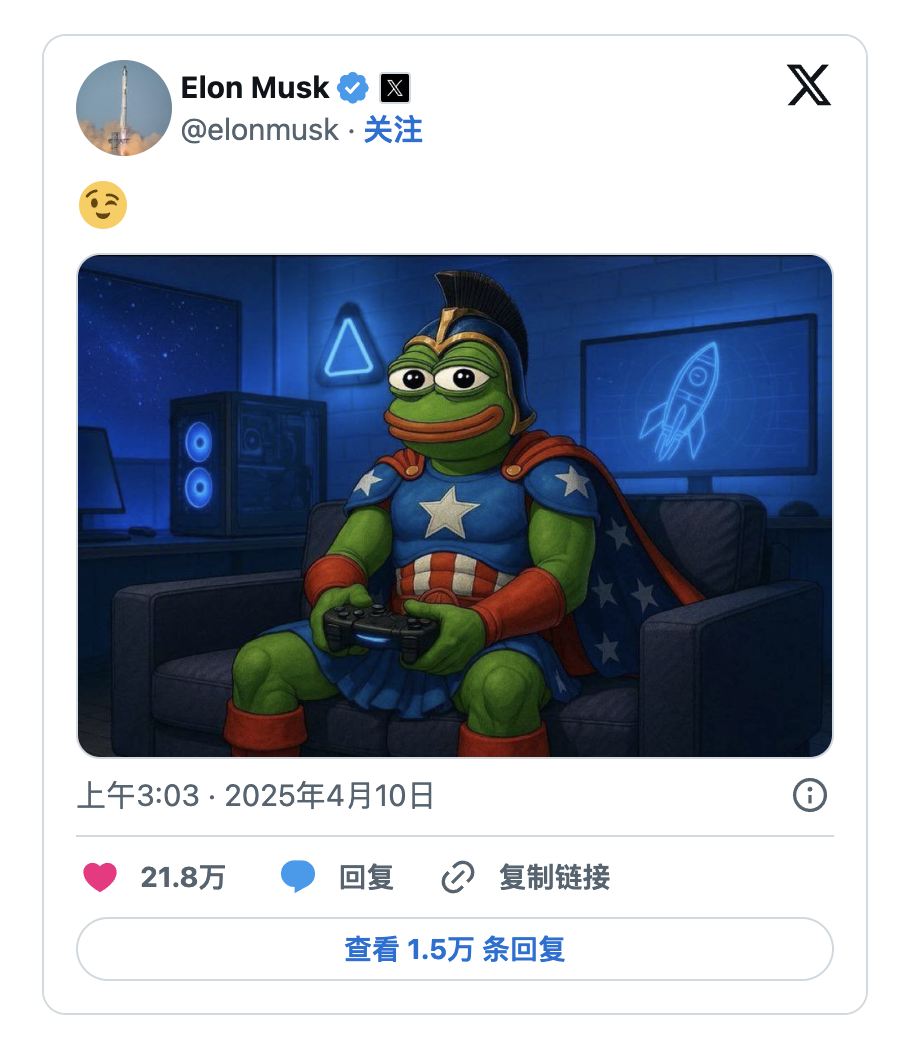Screen dimensions: 908x1038
Task: Click the chain link copy icon
Action: click(x=458, y=878)
